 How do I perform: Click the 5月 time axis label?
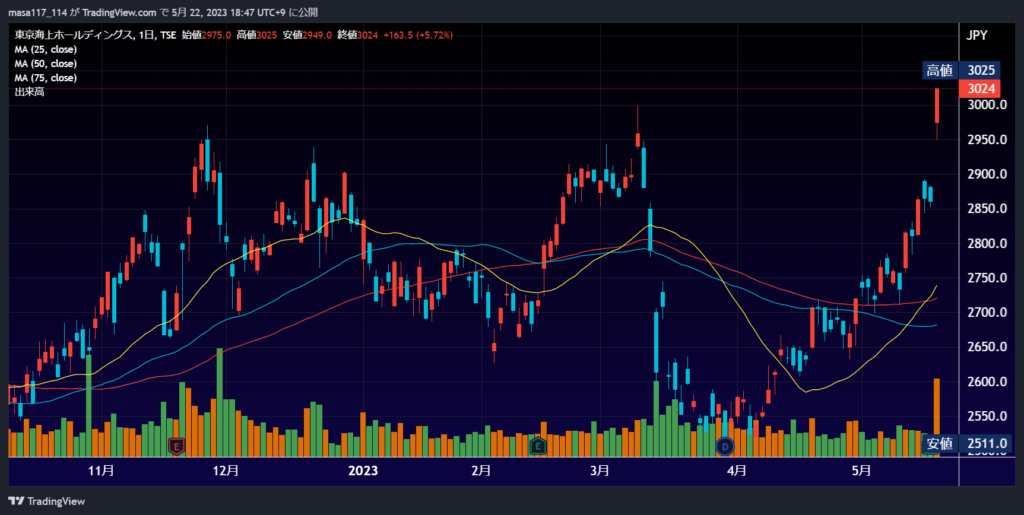point(861,471)
